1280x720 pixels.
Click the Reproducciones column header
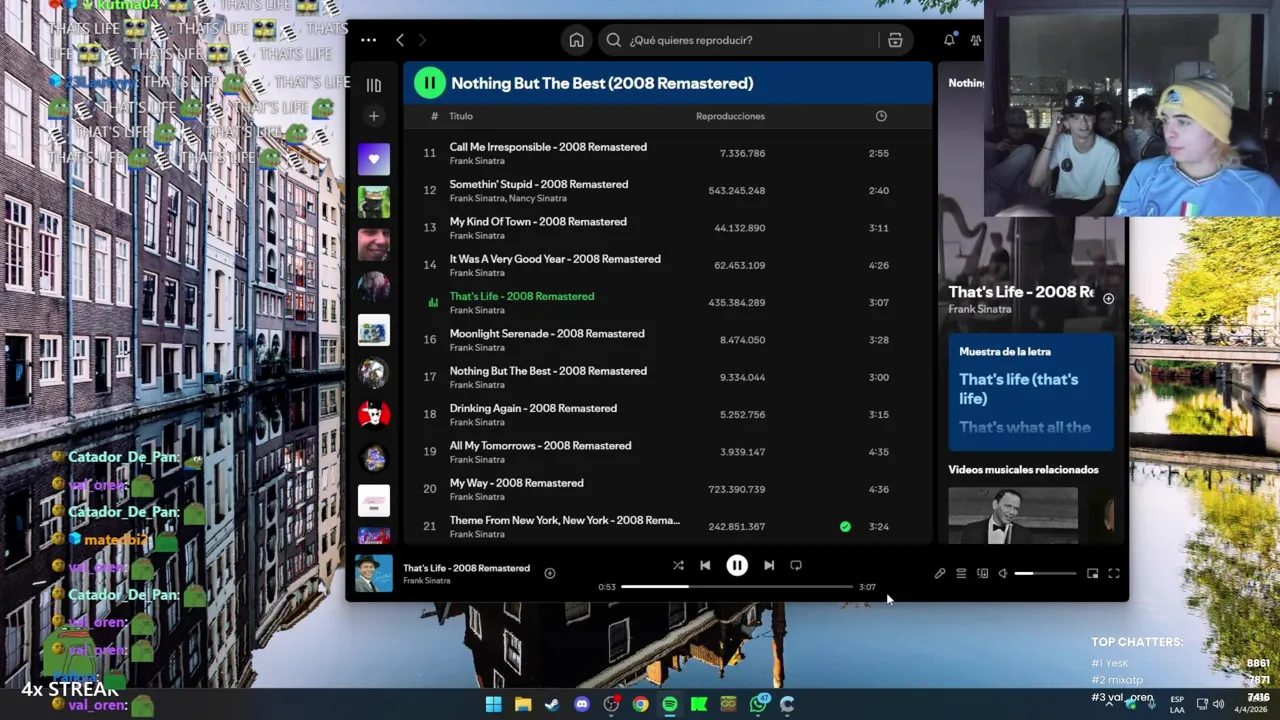[730, 116]
